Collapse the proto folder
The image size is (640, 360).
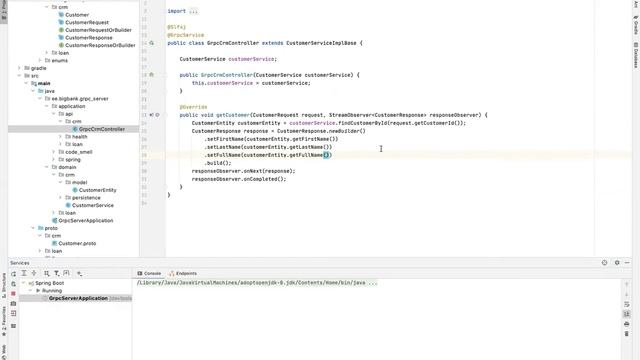click(33, 228)
